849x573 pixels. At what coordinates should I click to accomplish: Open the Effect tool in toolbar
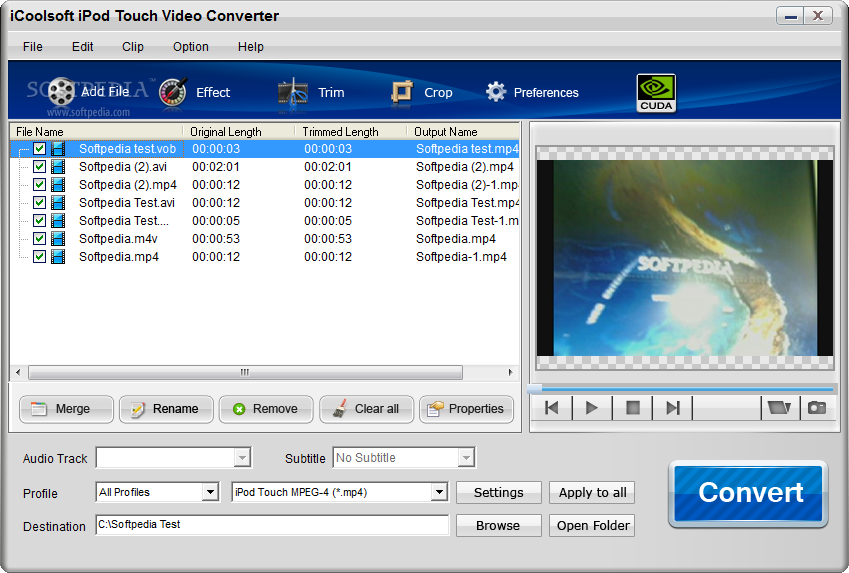195,92
